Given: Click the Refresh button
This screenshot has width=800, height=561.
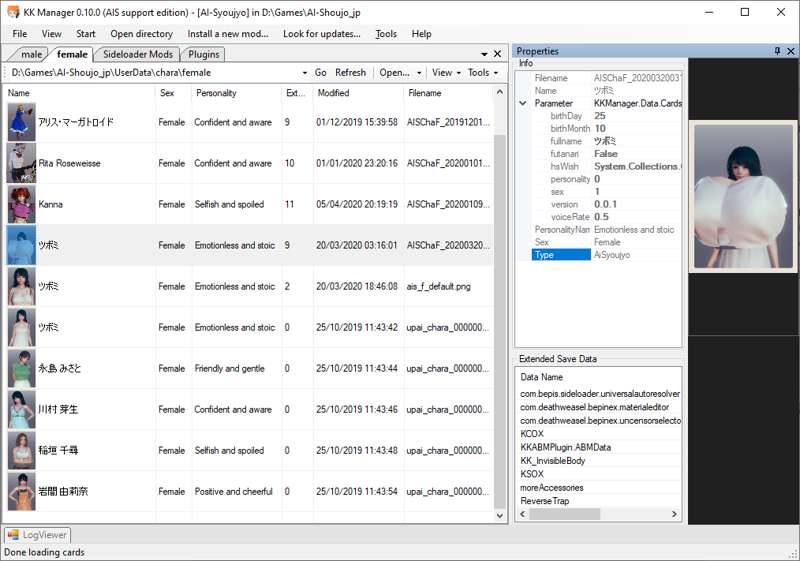Looking at the screenshot, I should (x=351, y=72).
